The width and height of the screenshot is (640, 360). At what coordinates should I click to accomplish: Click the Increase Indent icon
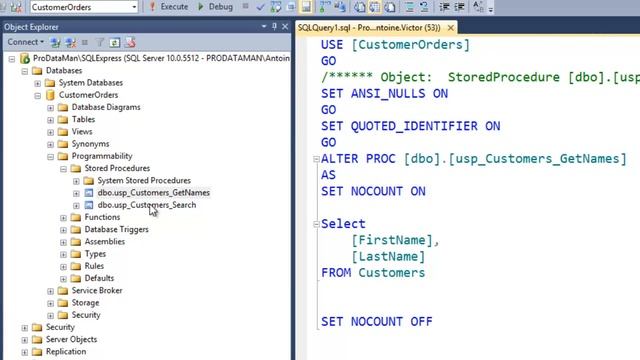coord(459,7)
